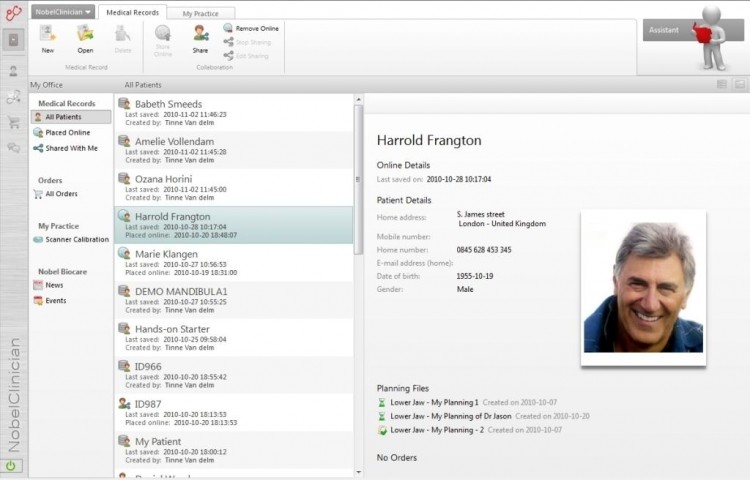Select the office module sidebar icon
Image resolution: width=750 pixels, height=480 pixels.
(x=13, y=40)
